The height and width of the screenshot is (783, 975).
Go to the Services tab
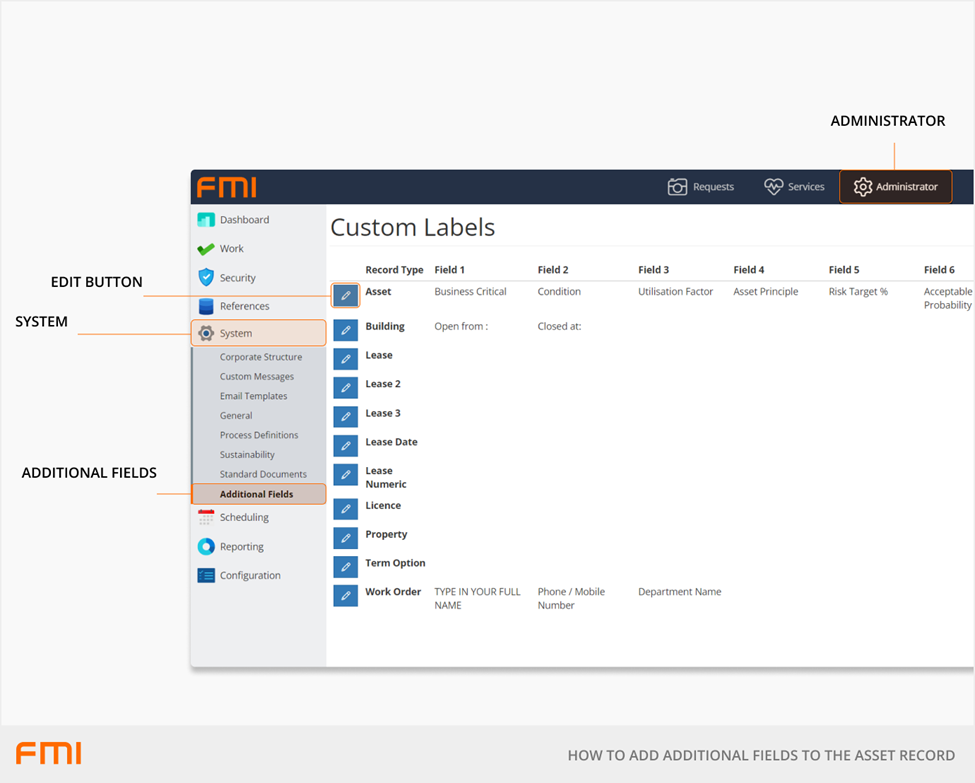tap(794, 187)
